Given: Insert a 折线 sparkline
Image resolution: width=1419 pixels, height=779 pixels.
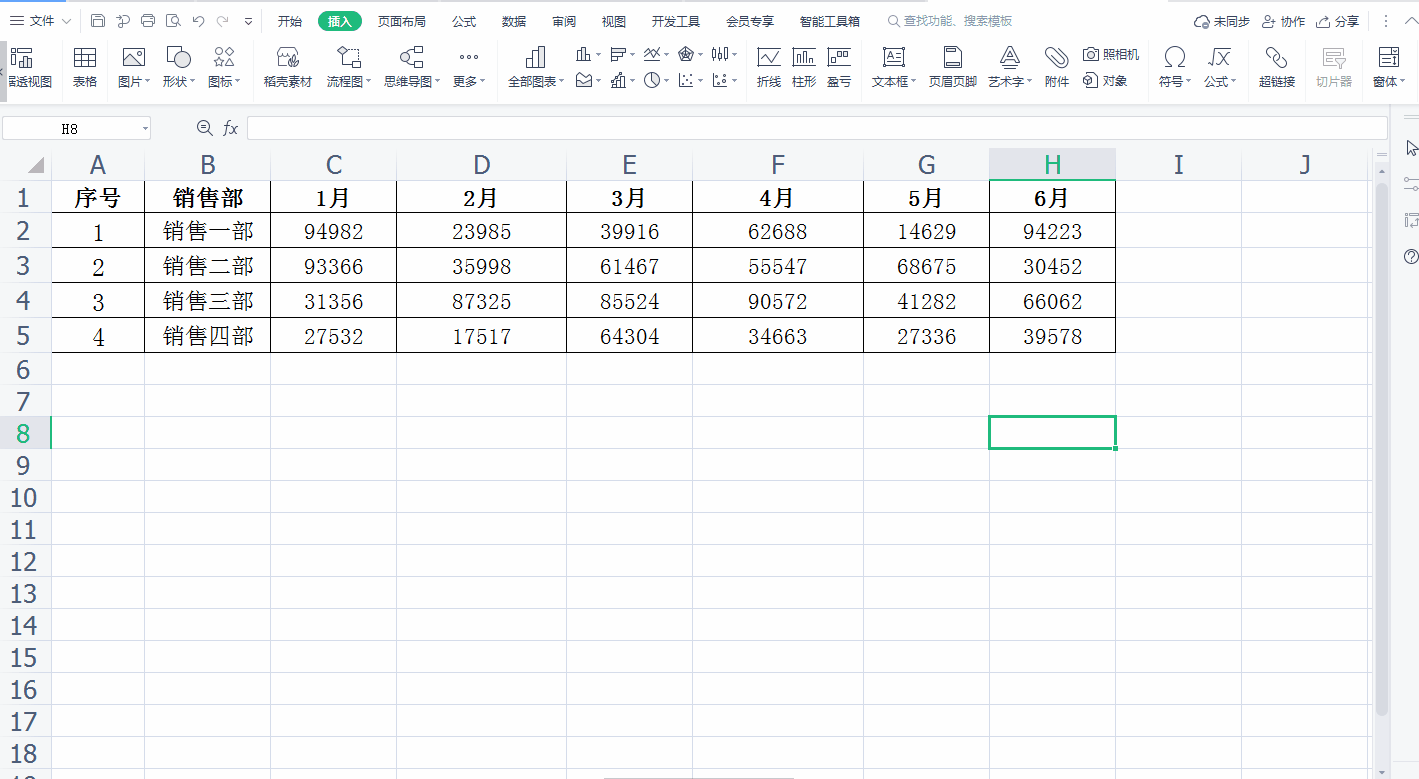Looking at the screenshot, I should [769, 68].
